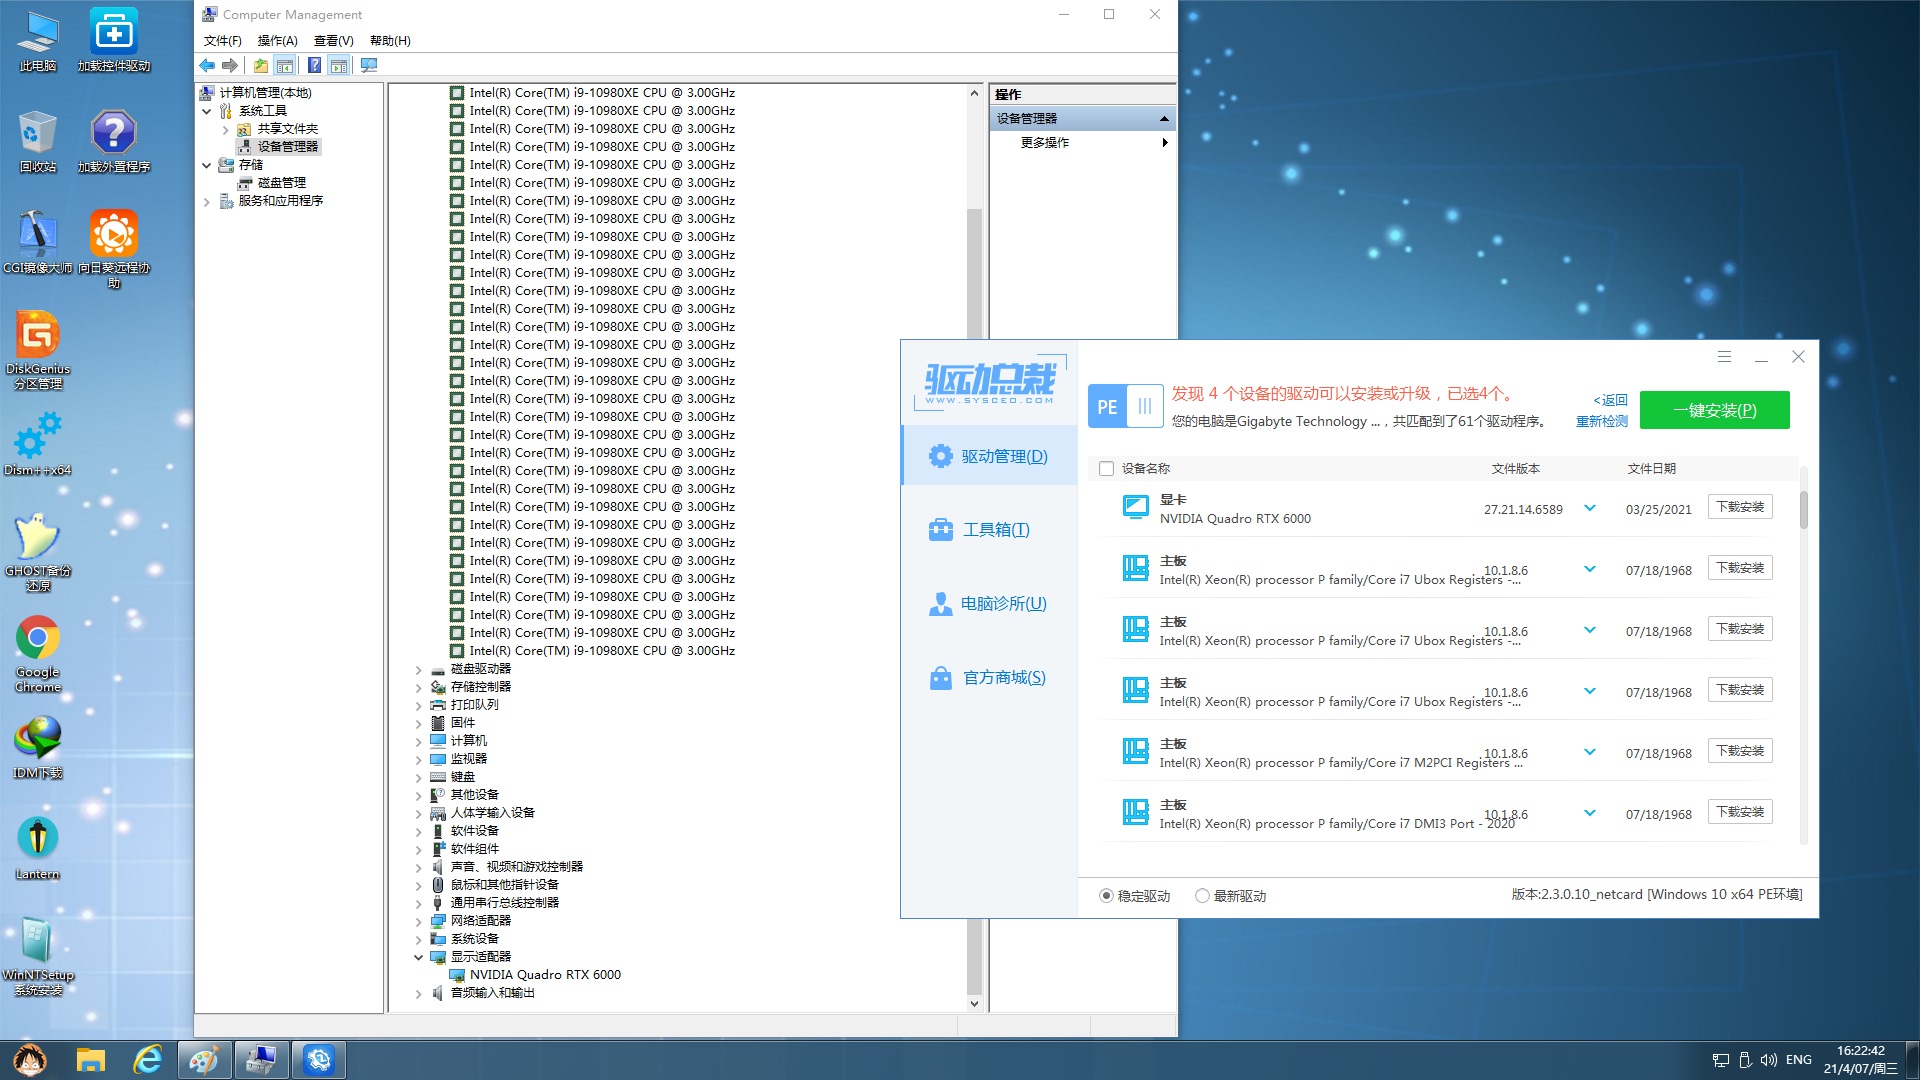This screenshot has width=1920, height=1080.
Task: Click the monitor scan toolbar icon
Action: pyautogui.click(x=369, y=66)
